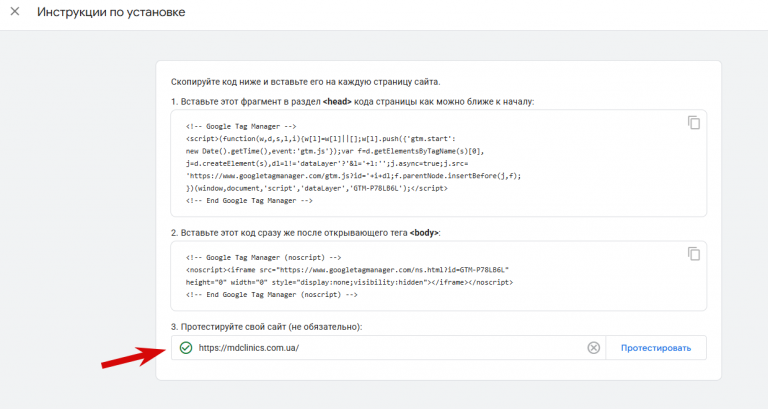Clear the test site URL field
The width and height of the screenshot is (768, 409).
tap(594, 348)
